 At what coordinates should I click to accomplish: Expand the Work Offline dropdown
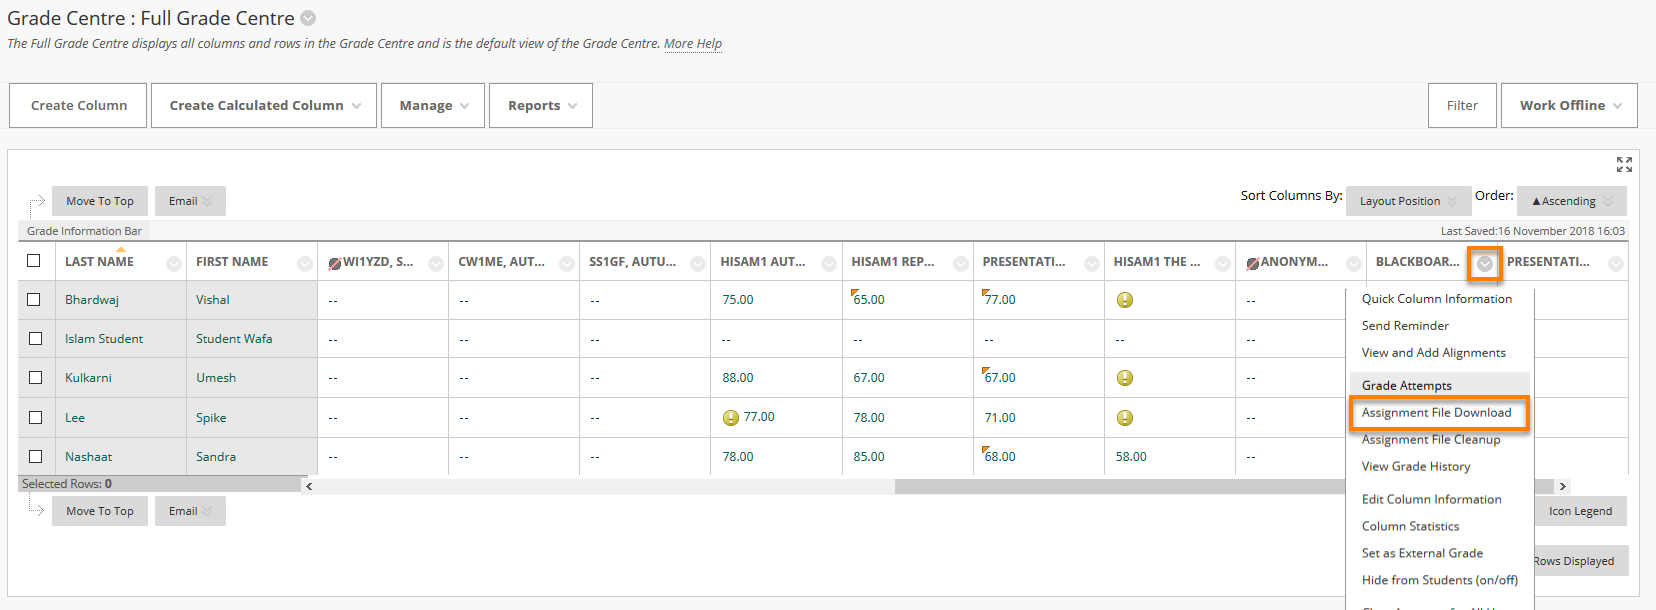pyautogui.click(x=1569, y=105)
